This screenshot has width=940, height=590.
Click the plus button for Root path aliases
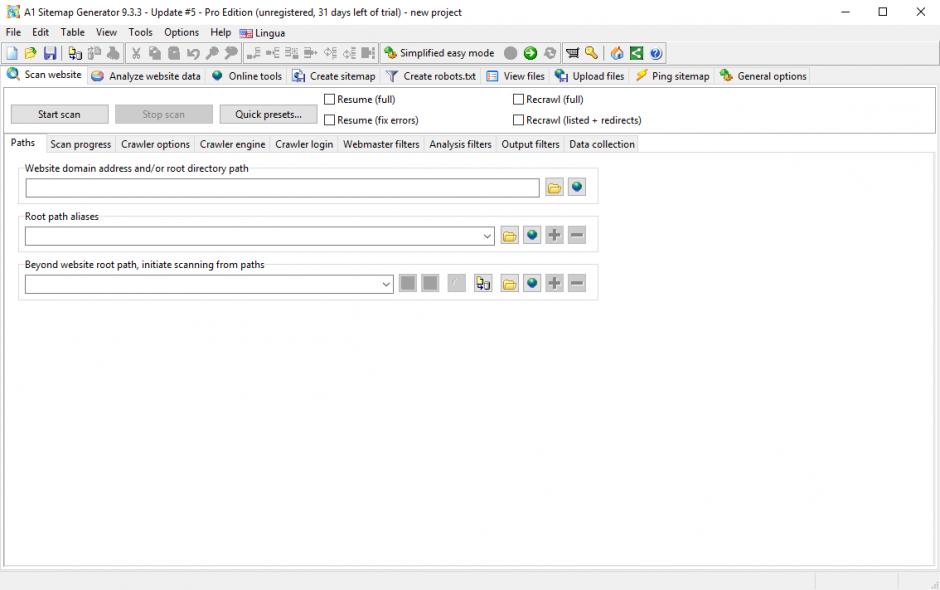tap(555, 236)
